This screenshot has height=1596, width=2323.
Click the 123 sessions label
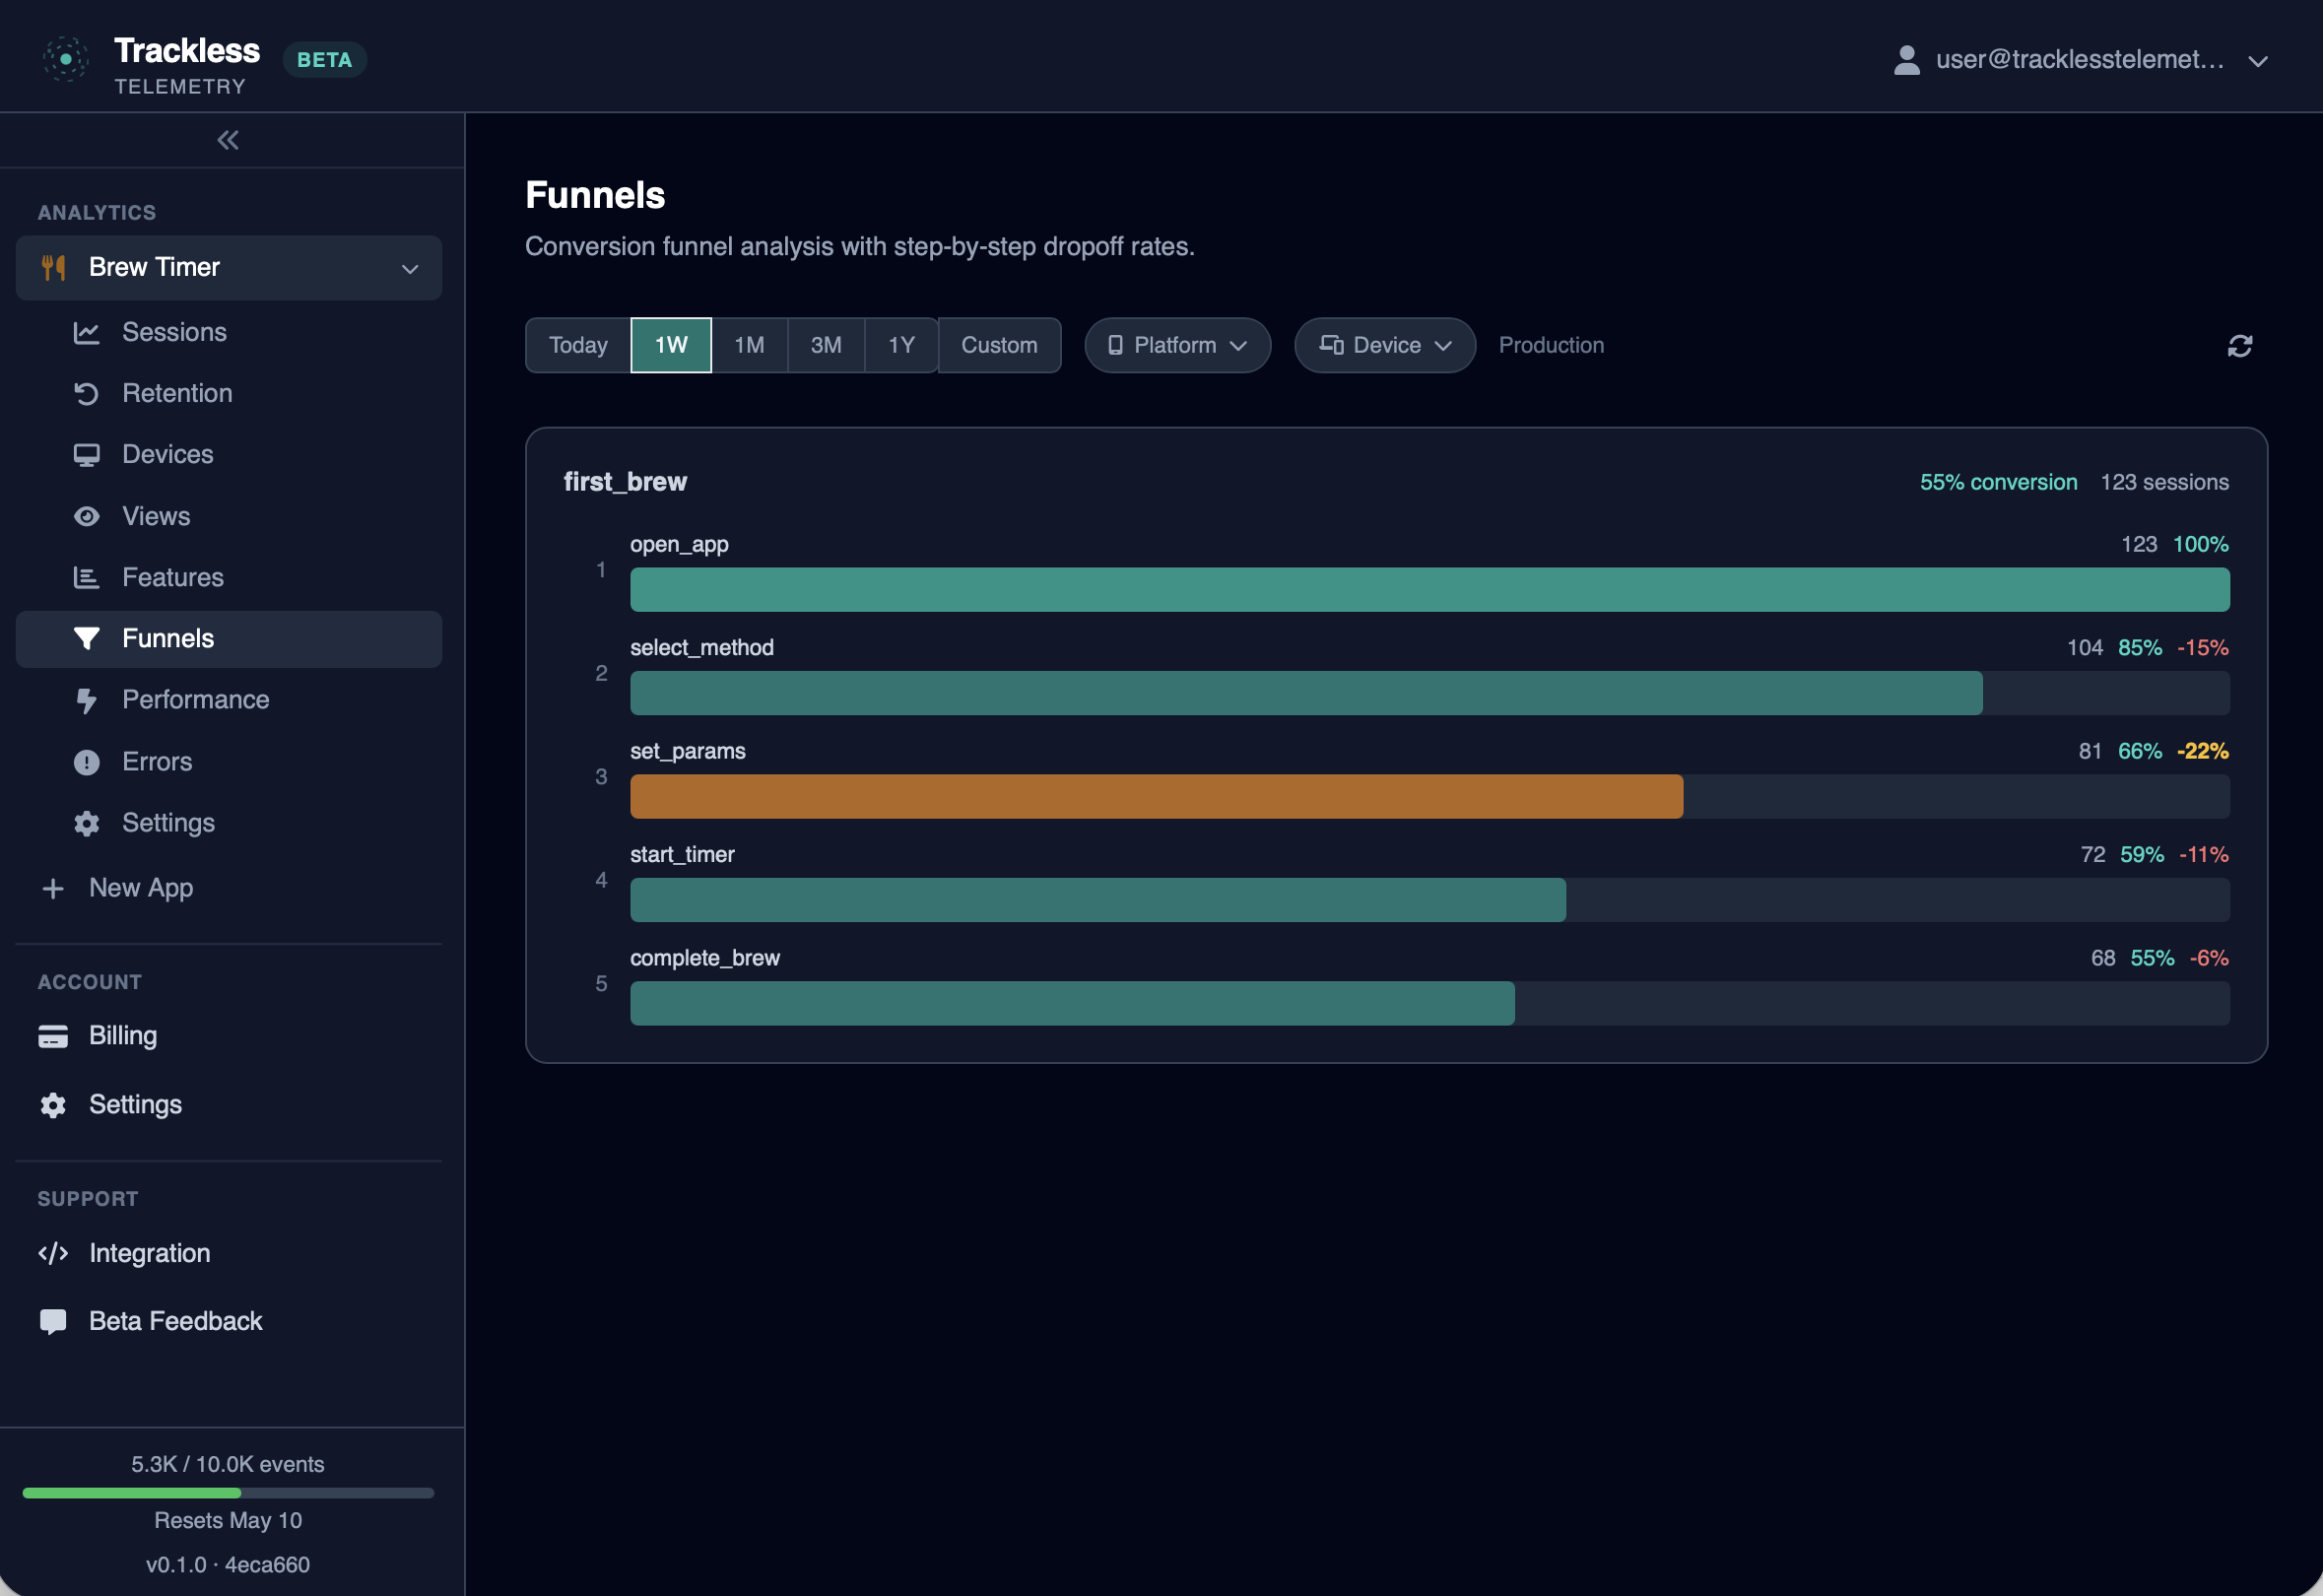(x=2164, y=483)
